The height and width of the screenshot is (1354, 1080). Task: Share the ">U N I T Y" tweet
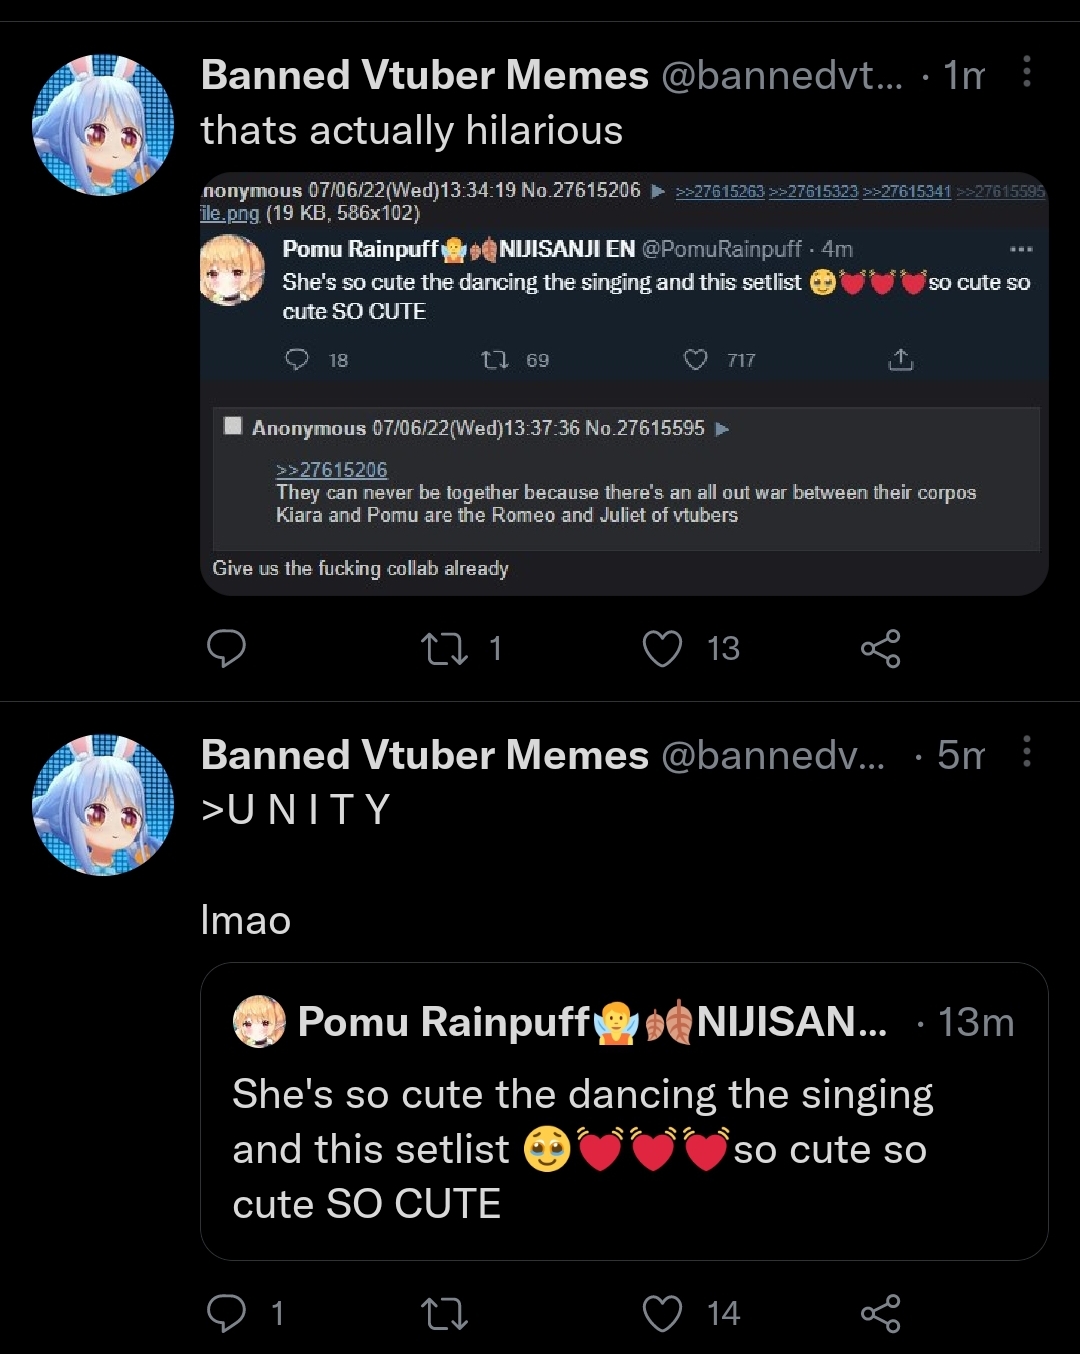(880, 1312)
